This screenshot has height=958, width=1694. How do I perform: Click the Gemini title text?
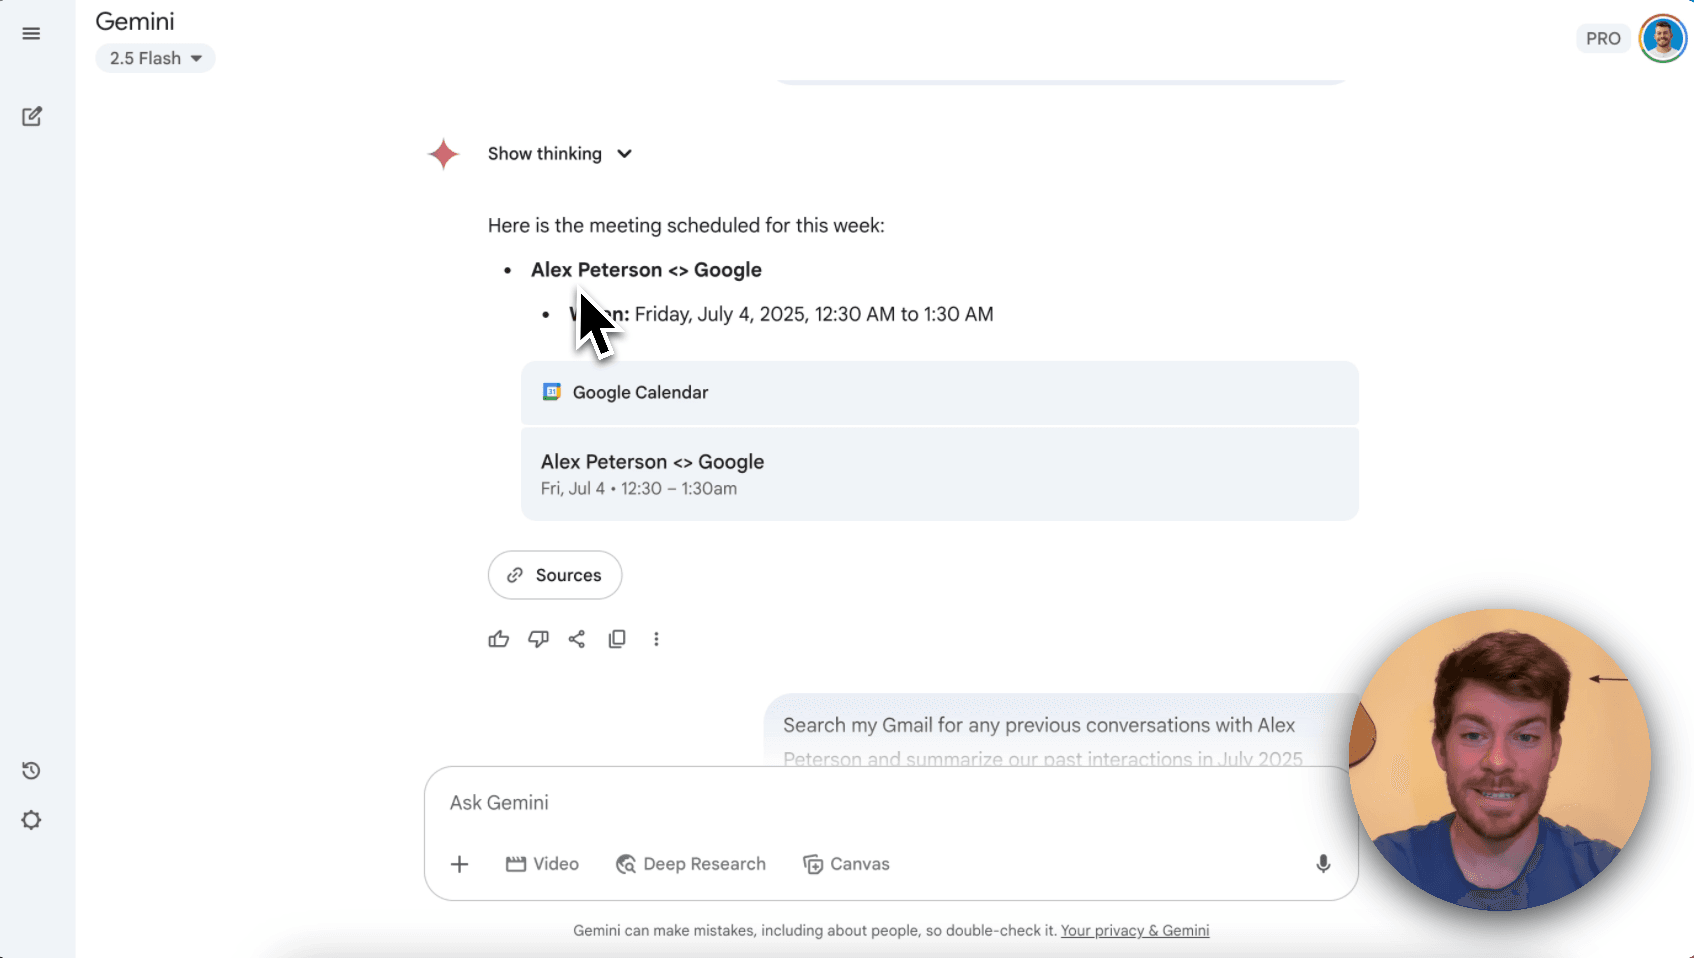[x=135, y=21]
